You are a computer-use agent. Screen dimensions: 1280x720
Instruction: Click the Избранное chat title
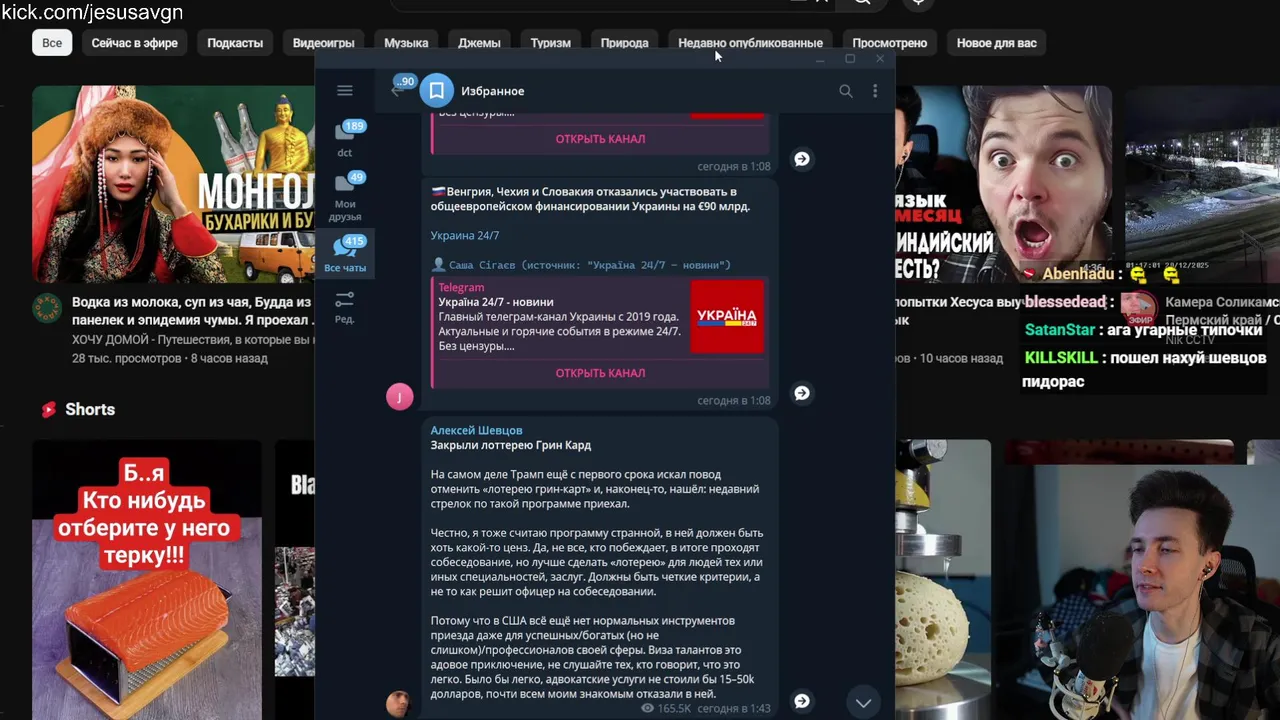(492, 91)
